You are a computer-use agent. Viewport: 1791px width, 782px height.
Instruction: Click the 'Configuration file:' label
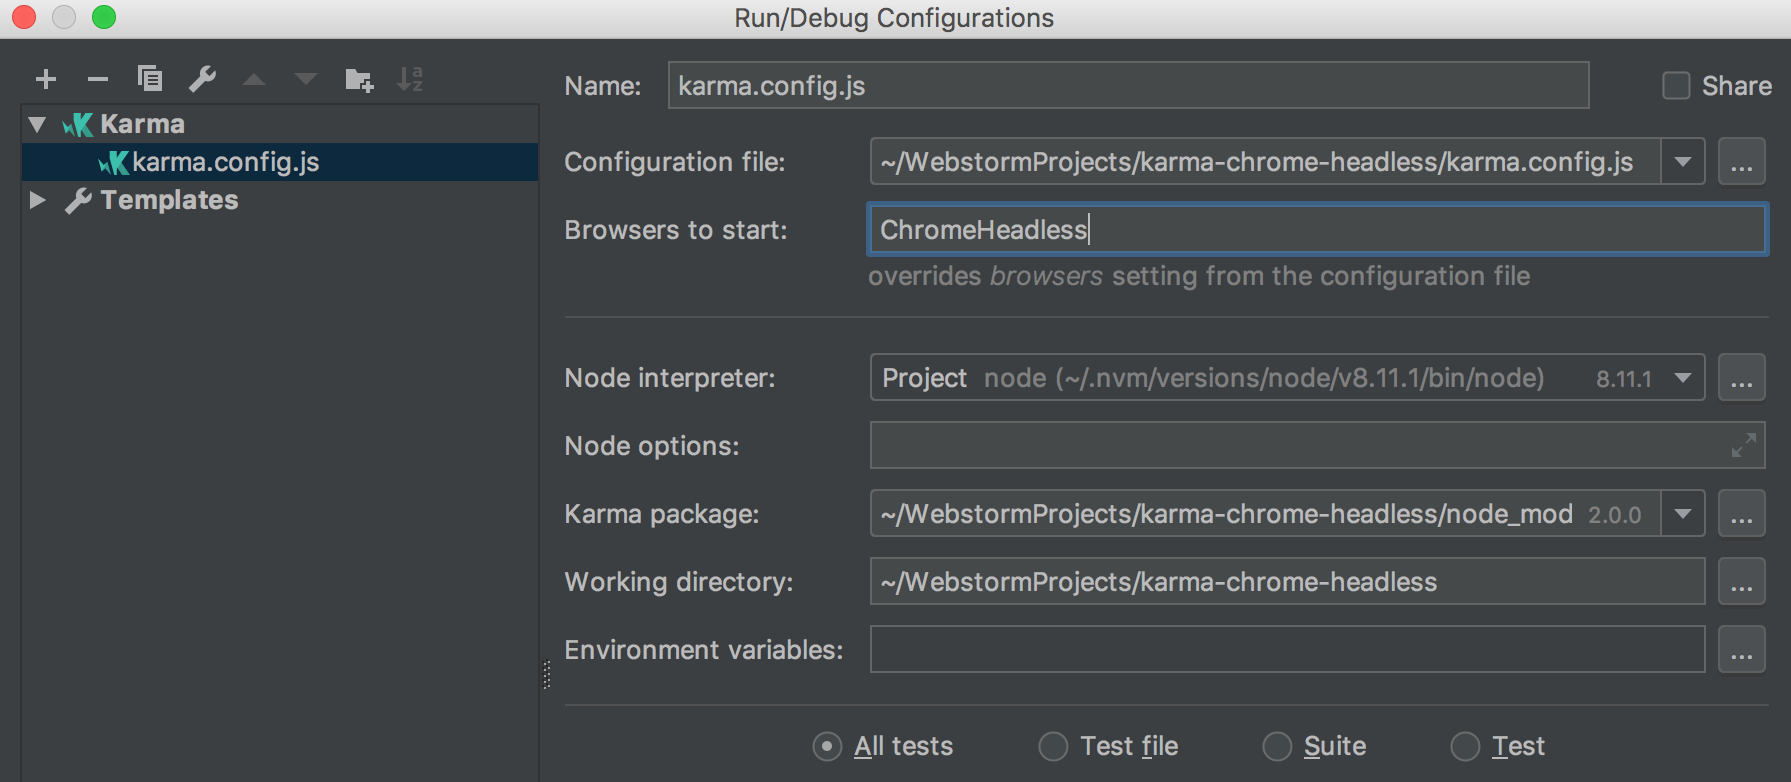click(675, 162)
